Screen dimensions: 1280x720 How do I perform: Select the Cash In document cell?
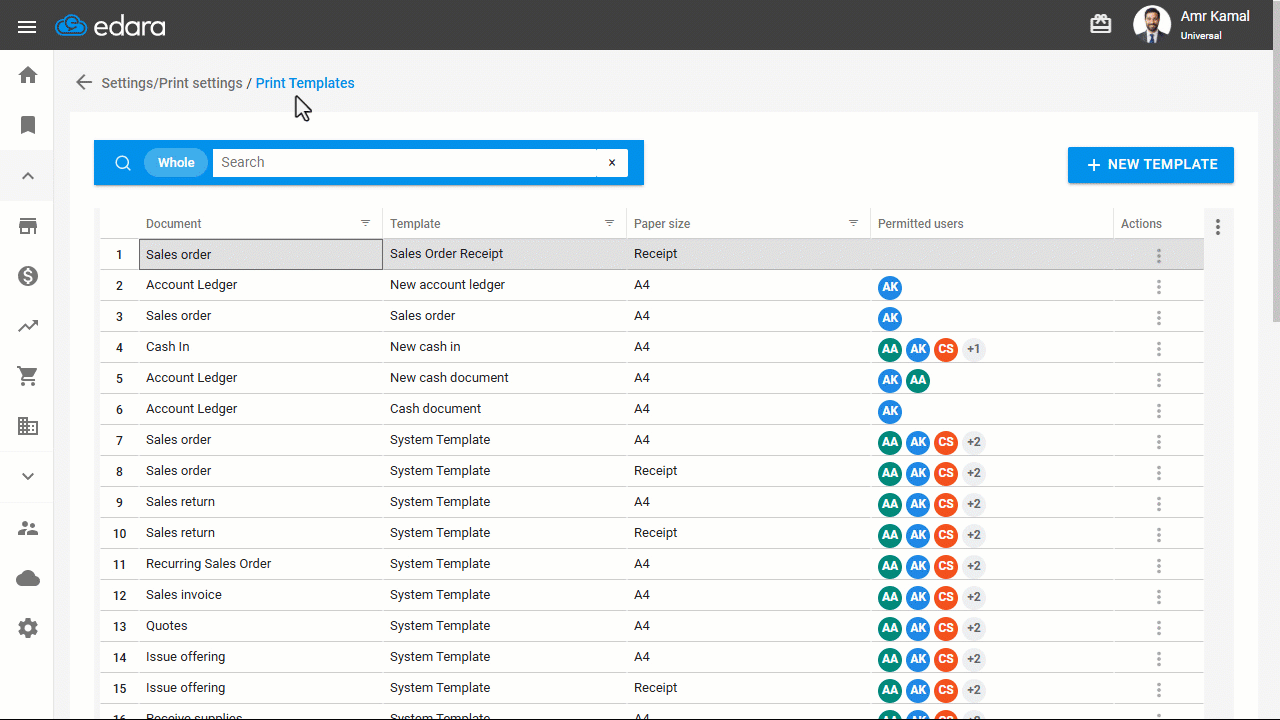coord(261,347)
